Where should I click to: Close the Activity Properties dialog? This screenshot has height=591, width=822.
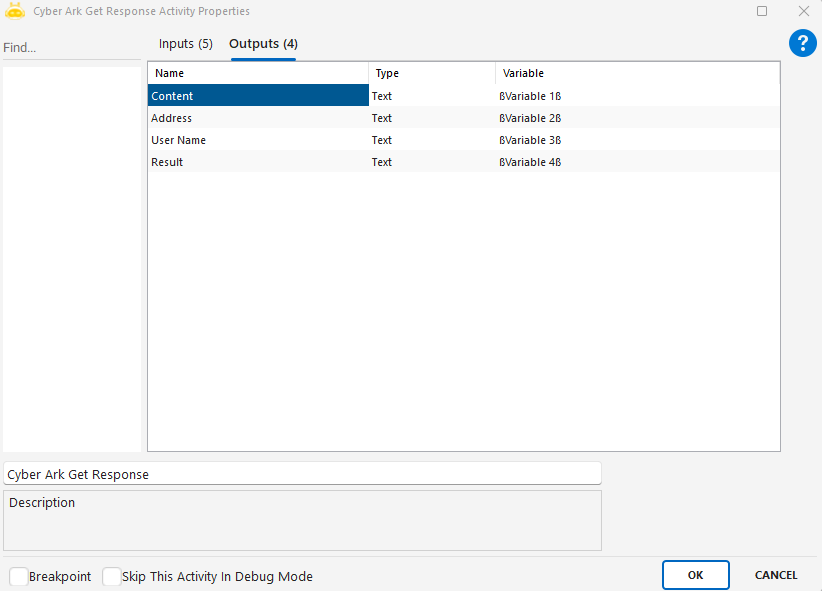[803, 11]
